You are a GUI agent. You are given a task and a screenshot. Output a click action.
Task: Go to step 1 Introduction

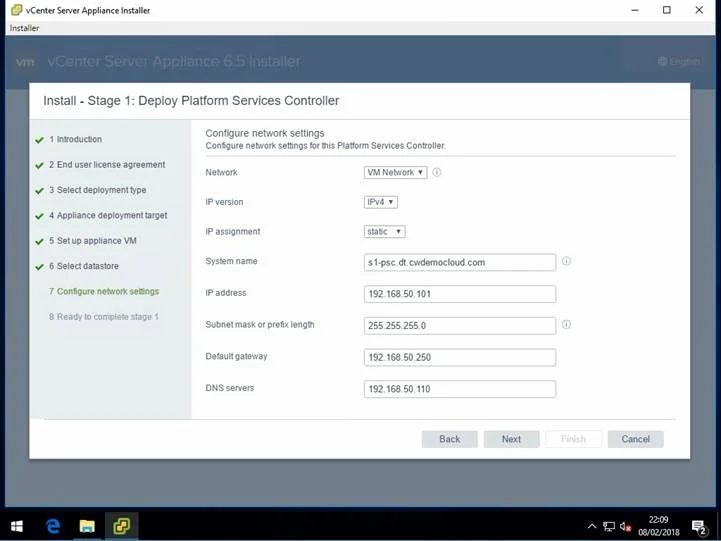(75, 139)
